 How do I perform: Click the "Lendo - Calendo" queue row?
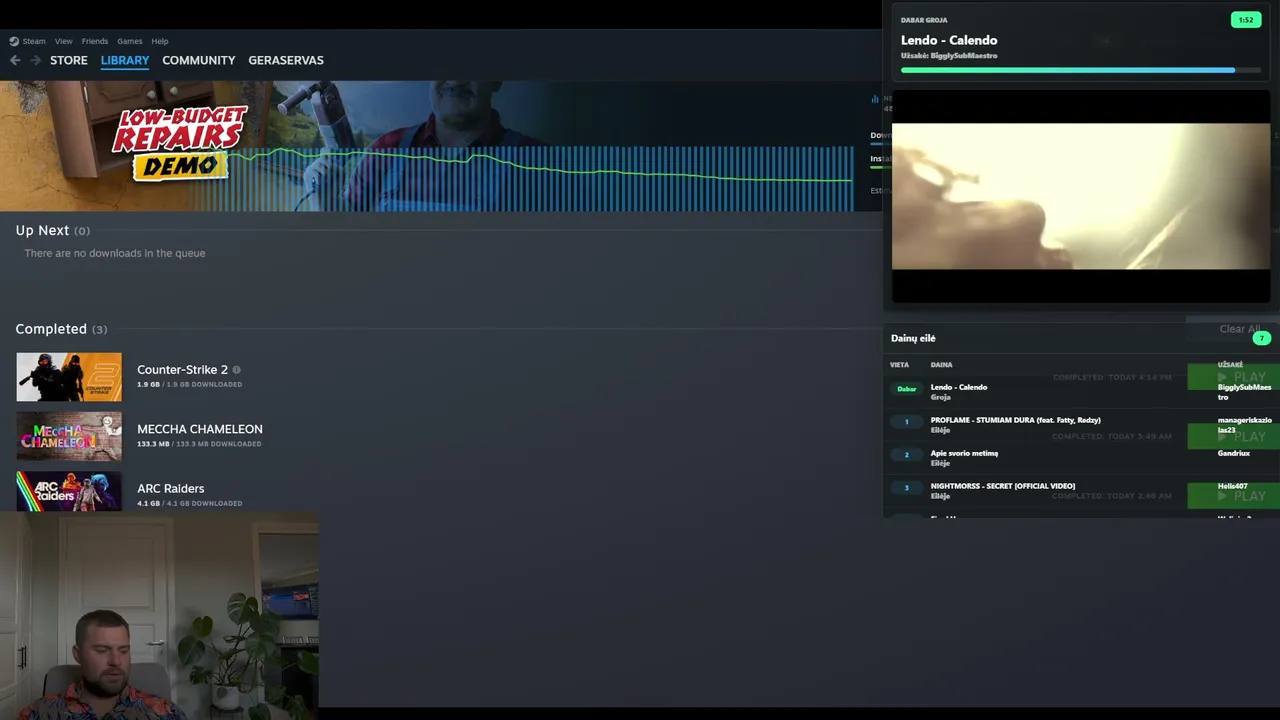click(x=1081, y=391)
